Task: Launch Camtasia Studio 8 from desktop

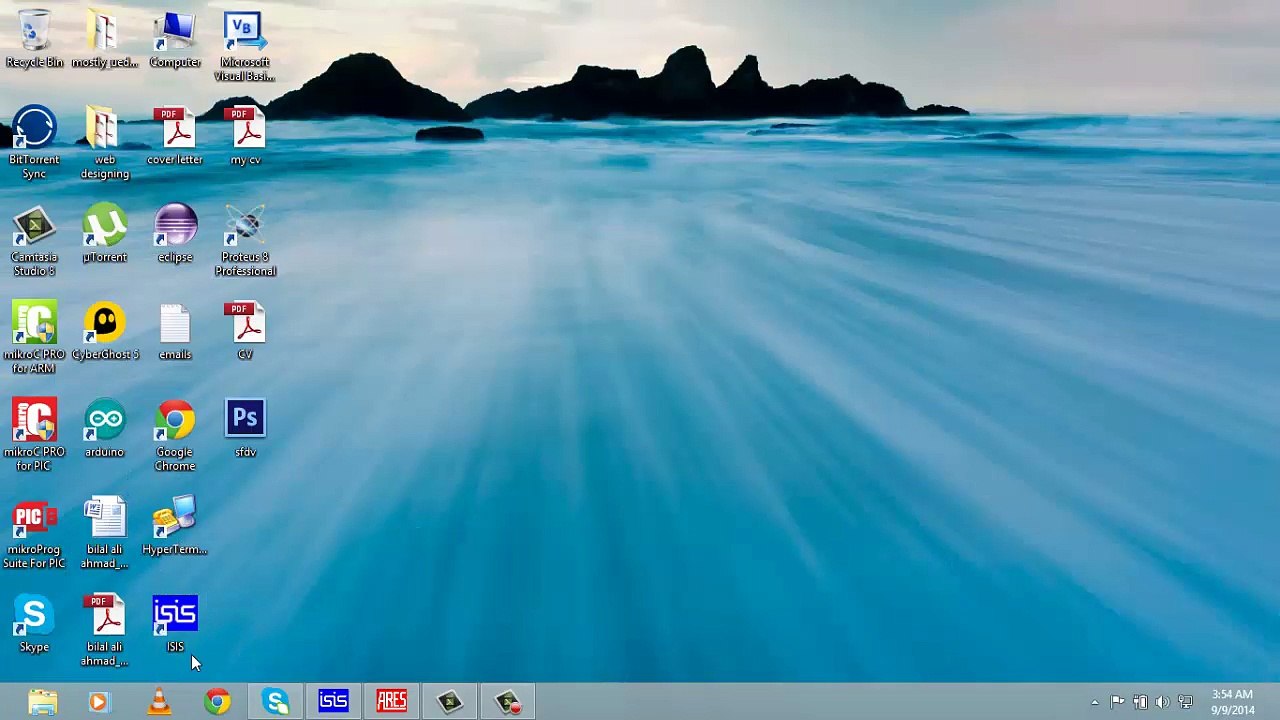Action: point(34,241)
